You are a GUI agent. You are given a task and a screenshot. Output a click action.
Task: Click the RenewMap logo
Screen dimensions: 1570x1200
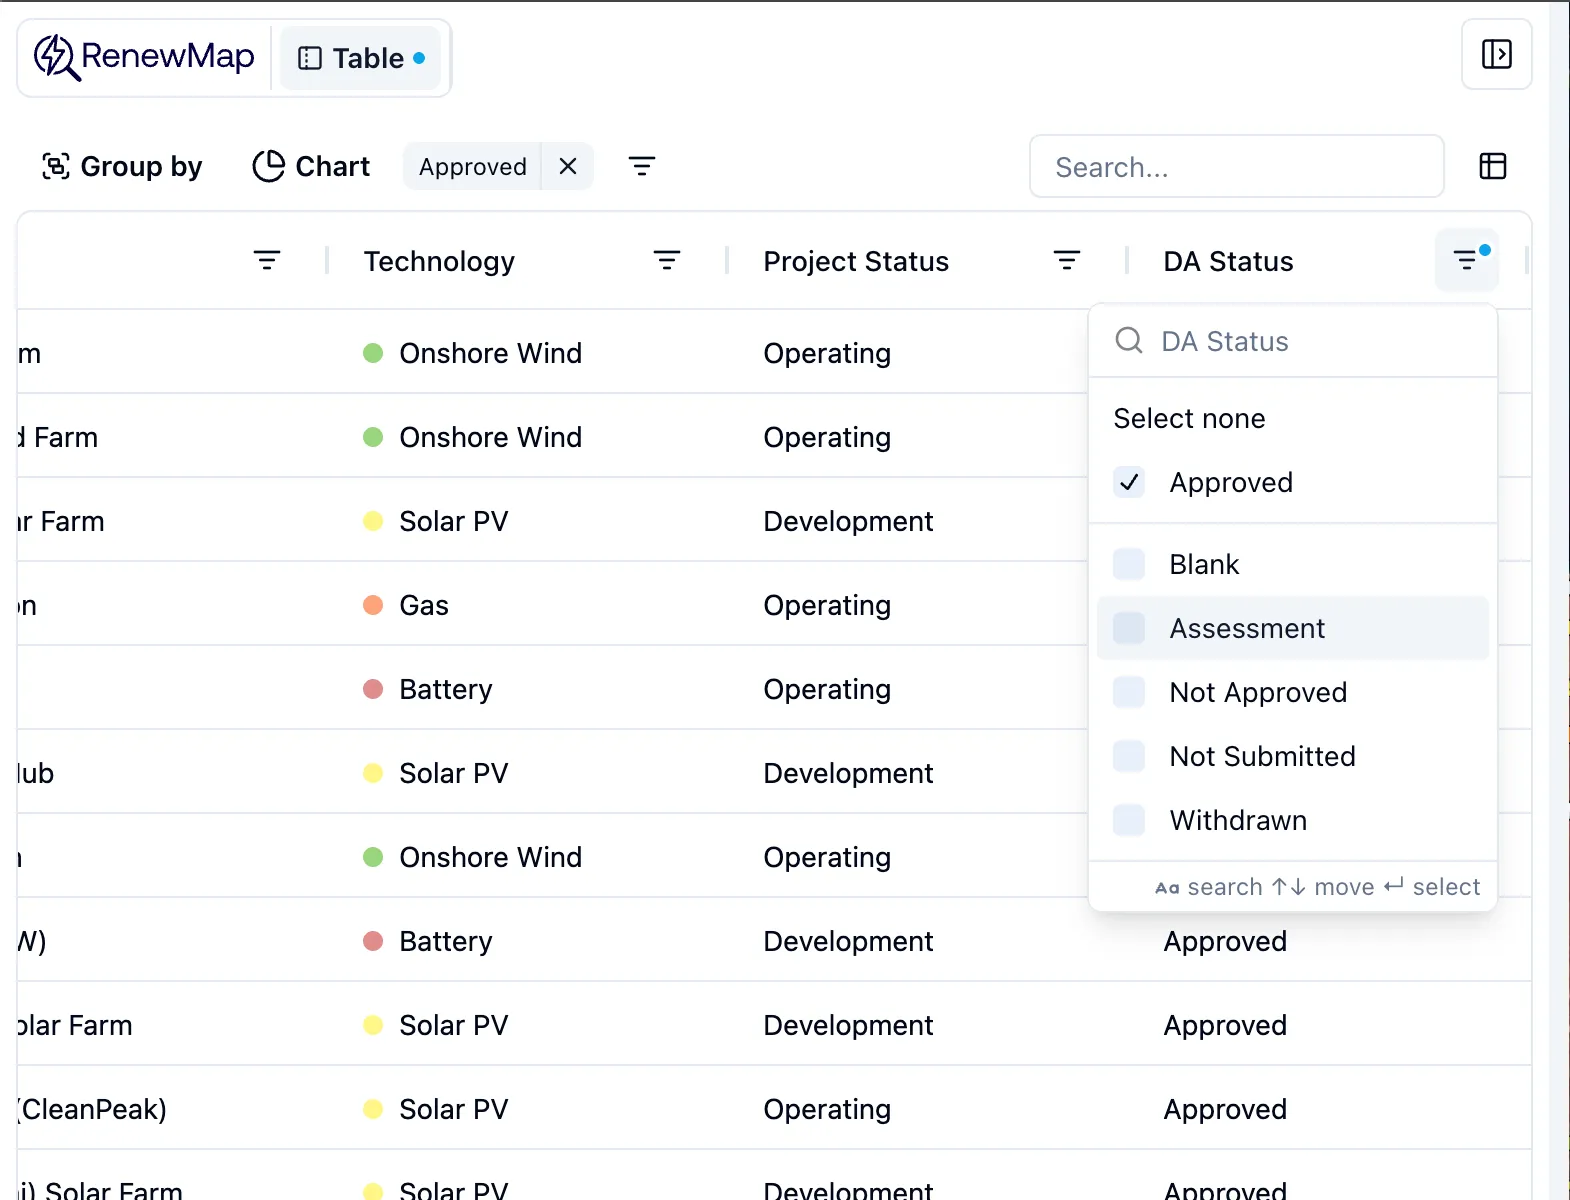click(x=144, y=57)
